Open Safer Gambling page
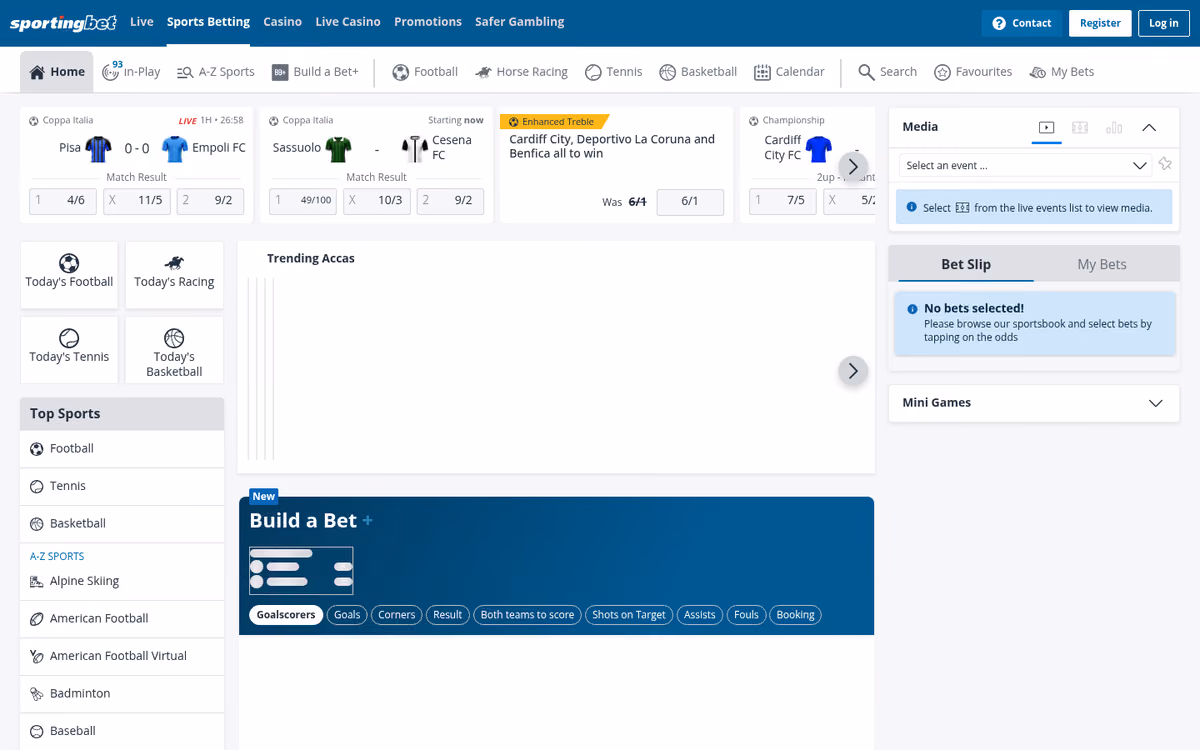This screenshot has height=750, width=1200. tap(519, 22)
